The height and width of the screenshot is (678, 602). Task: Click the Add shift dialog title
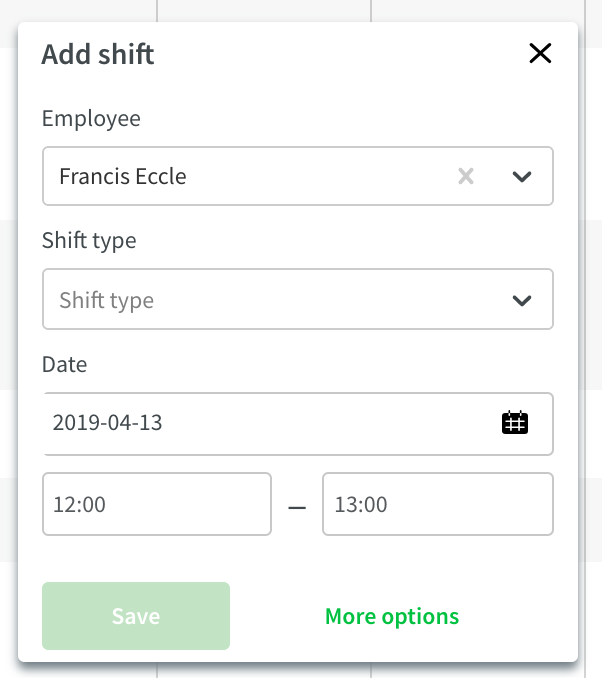98,54
